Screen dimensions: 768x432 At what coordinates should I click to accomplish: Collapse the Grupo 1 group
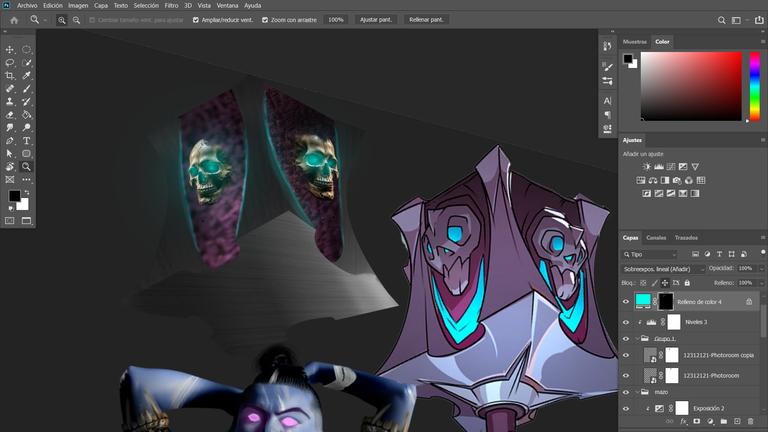tap(638, 338)
